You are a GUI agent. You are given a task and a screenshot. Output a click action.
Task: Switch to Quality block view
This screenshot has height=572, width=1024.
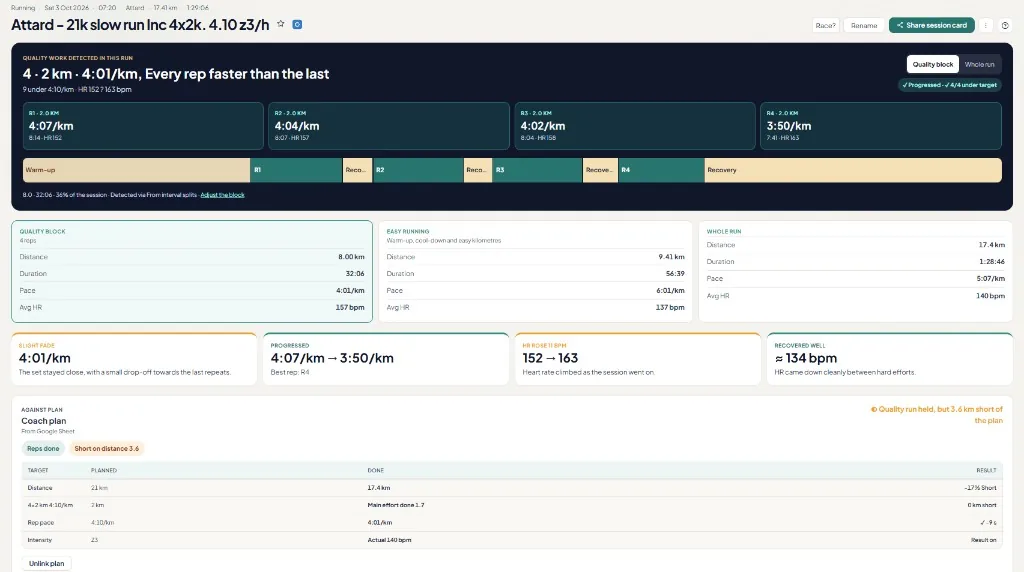(x=933, y=64)
